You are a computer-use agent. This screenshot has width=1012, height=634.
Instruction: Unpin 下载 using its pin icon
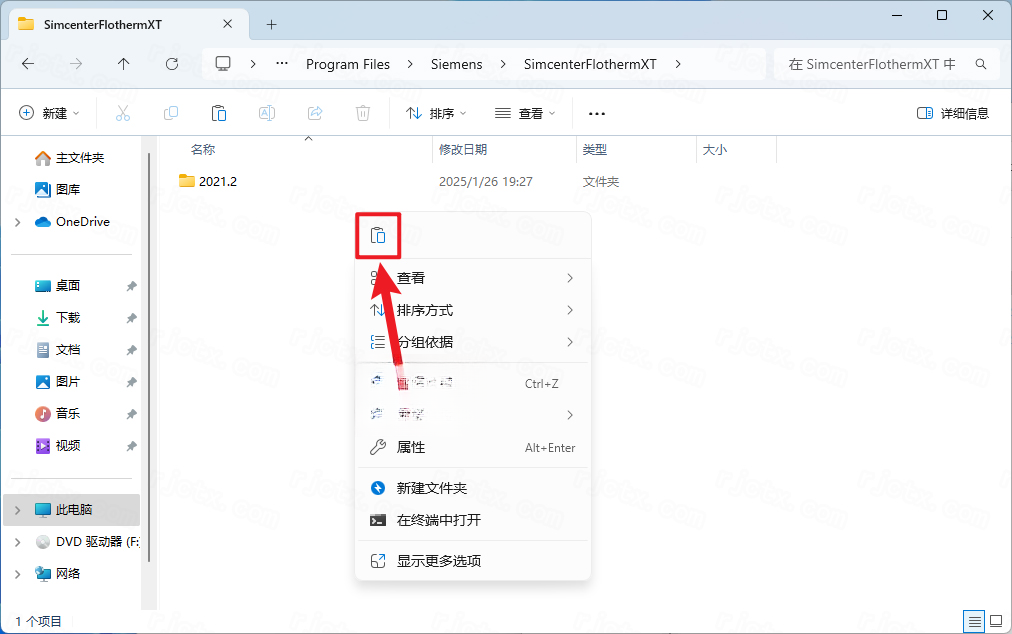tap(132, 318)
